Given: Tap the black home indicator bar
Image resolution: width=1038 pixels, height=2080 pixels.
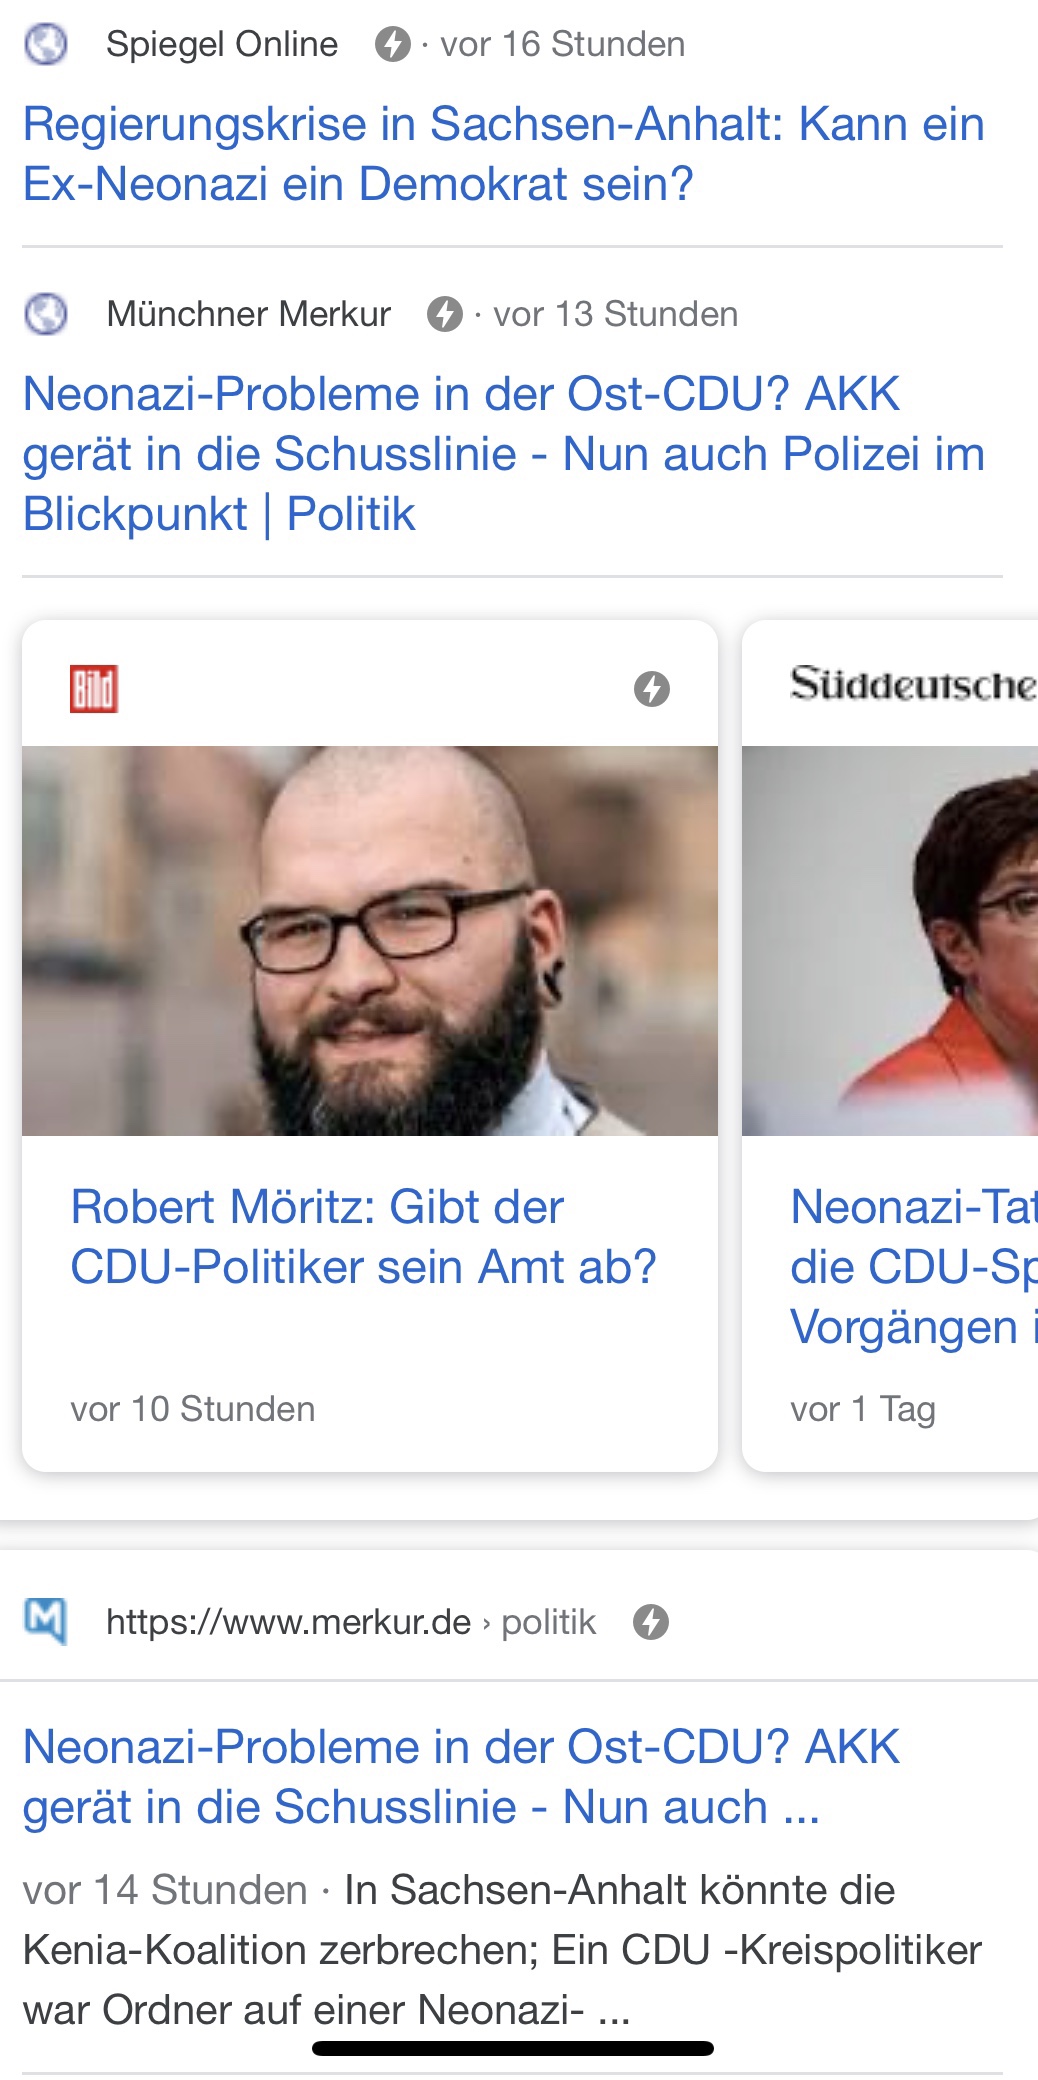Looking at the screenshot, I should point(513,2048).
